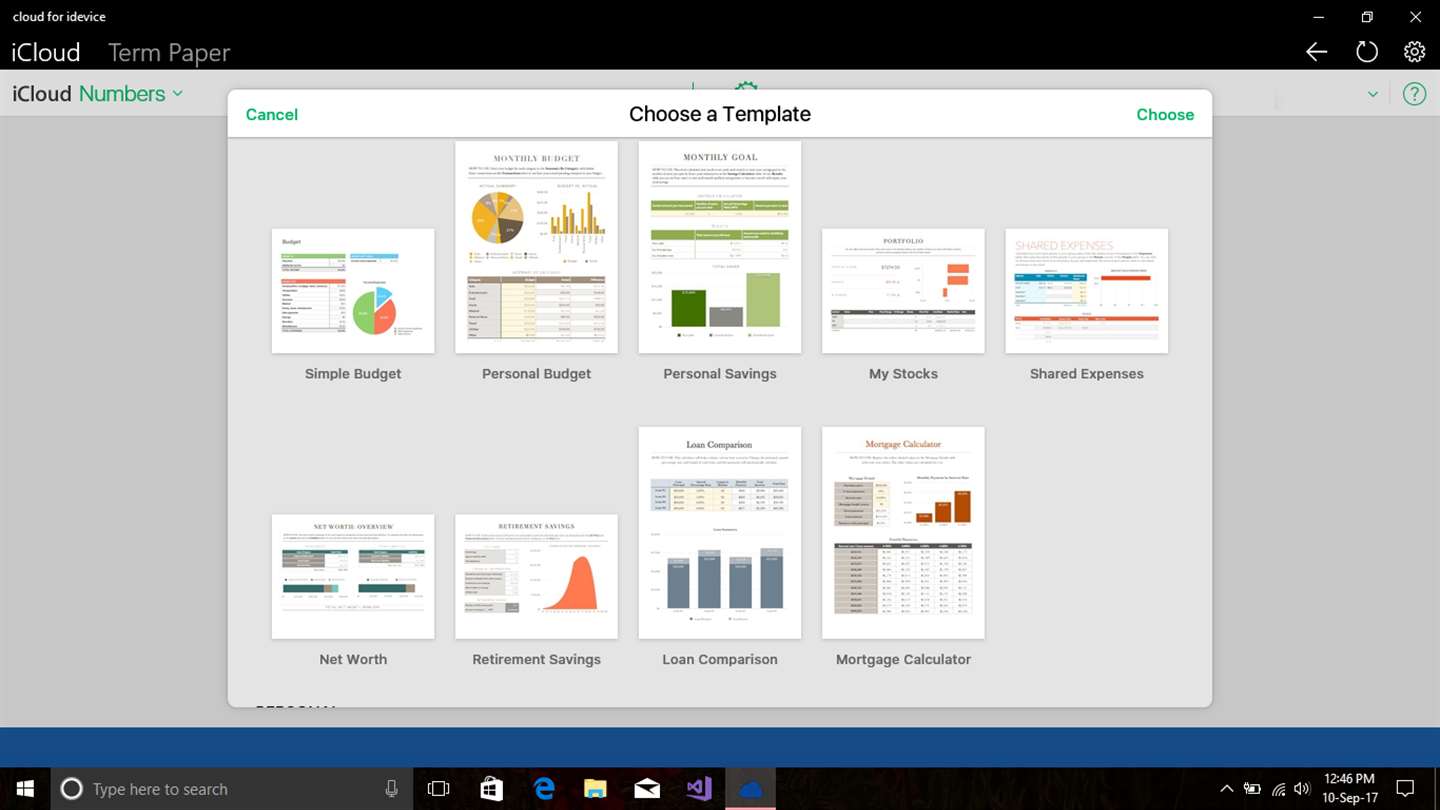The width and height of the screenshot is (1440, 810).
Task: Select the Simple Budget template thumbnail
Action: click(353, 291)
